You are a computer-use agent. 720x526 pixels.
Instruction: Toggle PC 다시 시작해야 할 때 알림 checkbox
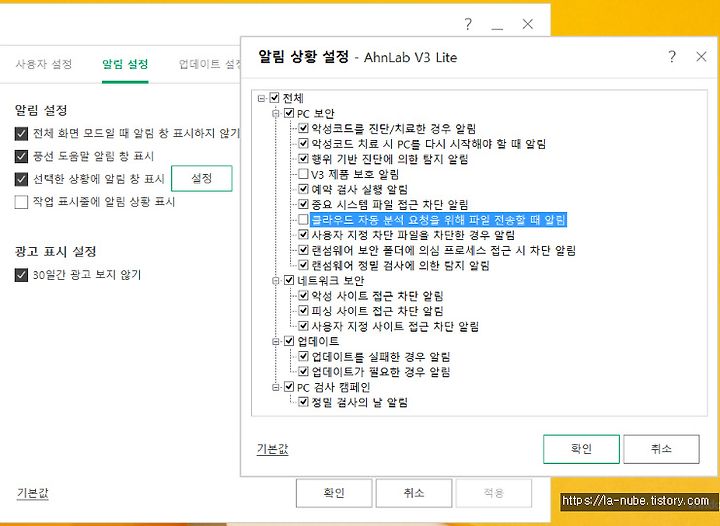[x=303, y=144]
